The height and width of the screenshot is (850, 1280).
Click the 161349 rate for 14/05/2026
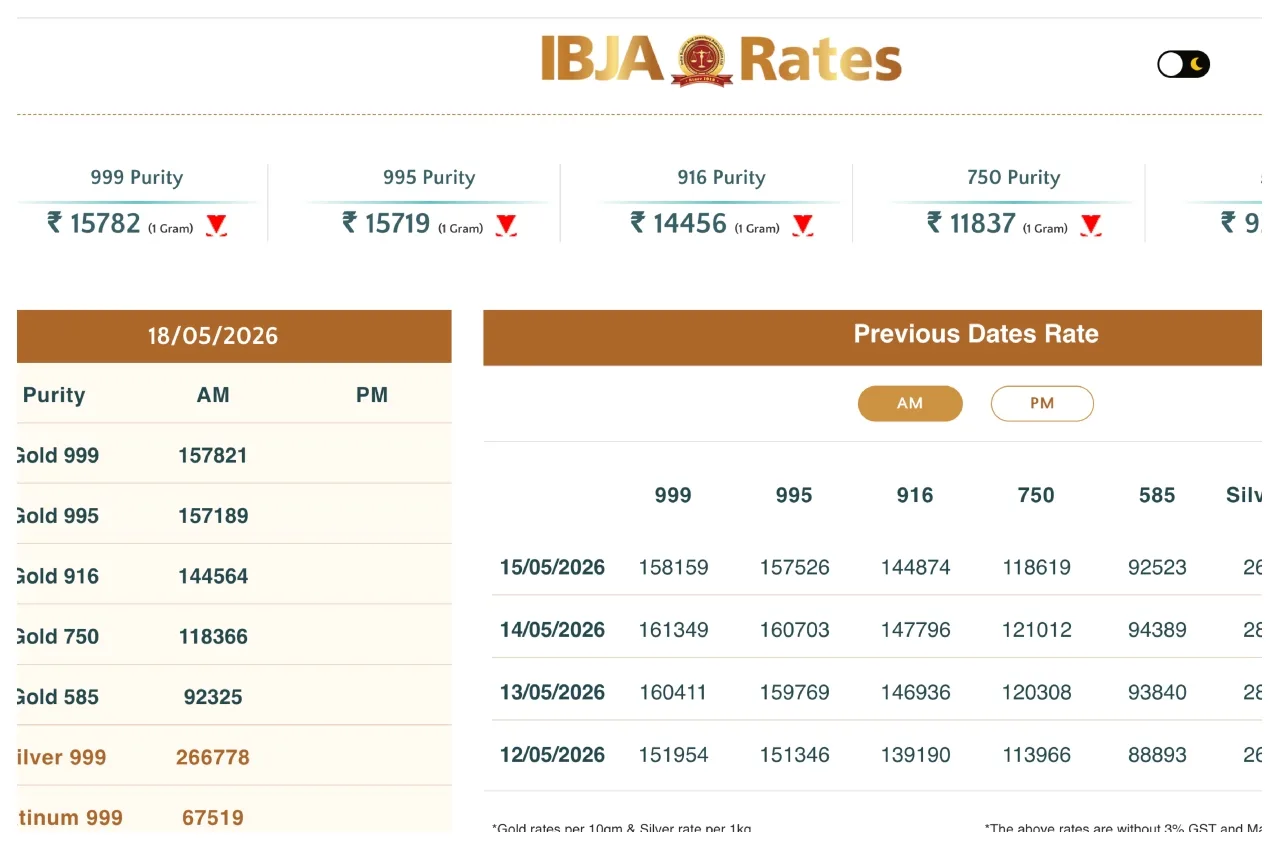673,630
